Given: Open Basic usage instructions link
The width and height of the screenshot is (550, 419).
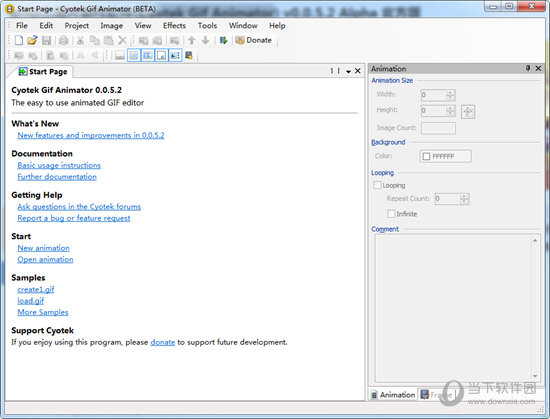Looking at the screenshot, I should pos(59,165).
